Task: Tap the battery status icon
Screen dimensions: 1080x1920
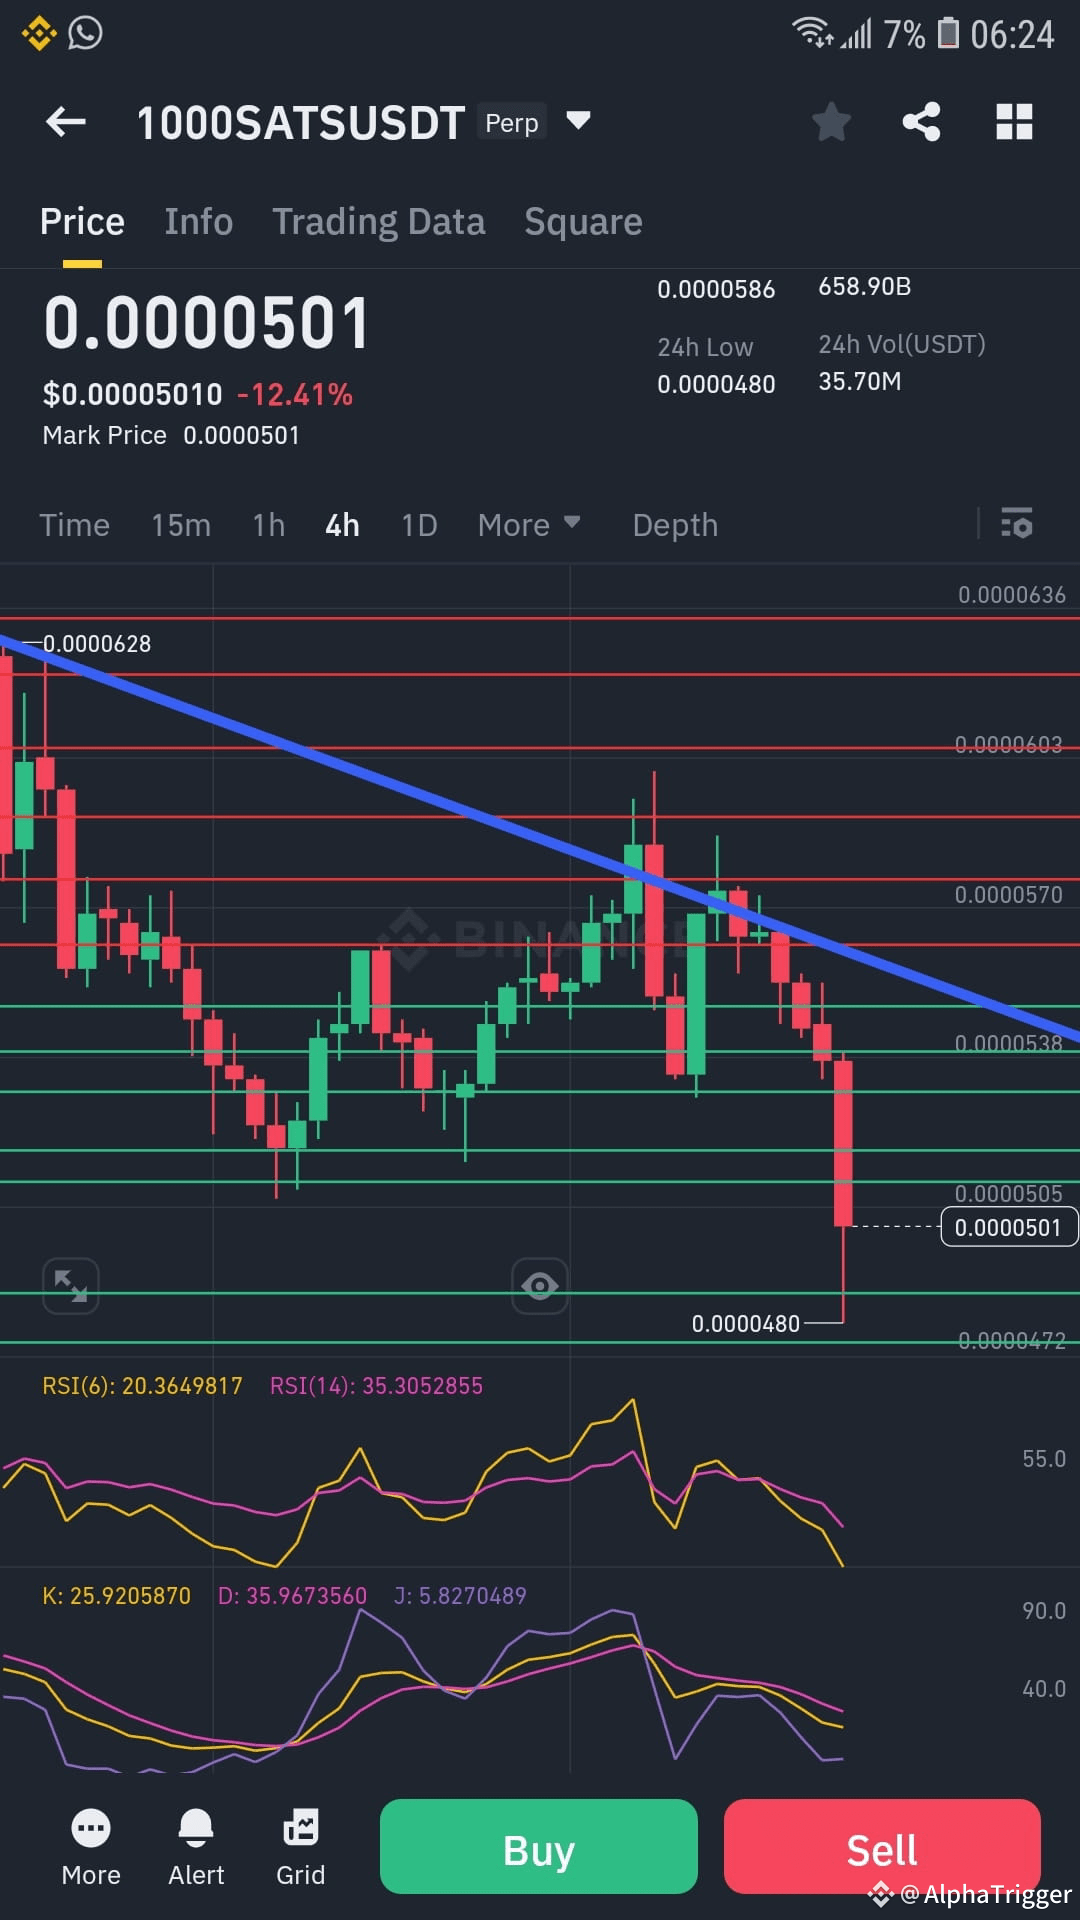Action: coord(948,33)
